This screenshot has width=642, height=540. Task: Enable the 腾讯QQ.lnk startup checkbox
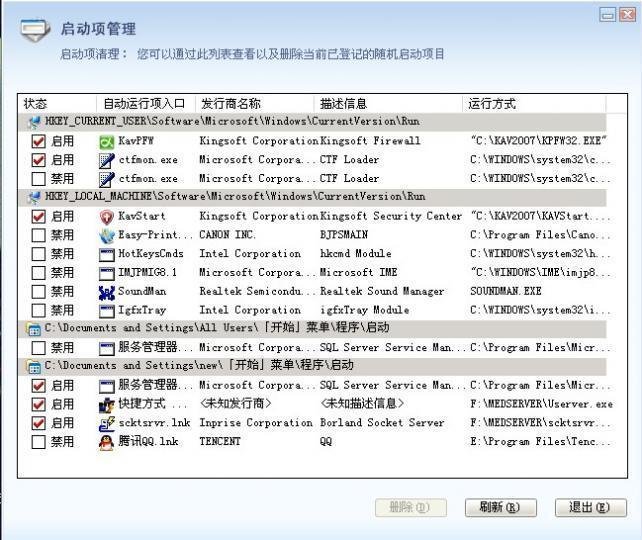[x=38, y=442]
